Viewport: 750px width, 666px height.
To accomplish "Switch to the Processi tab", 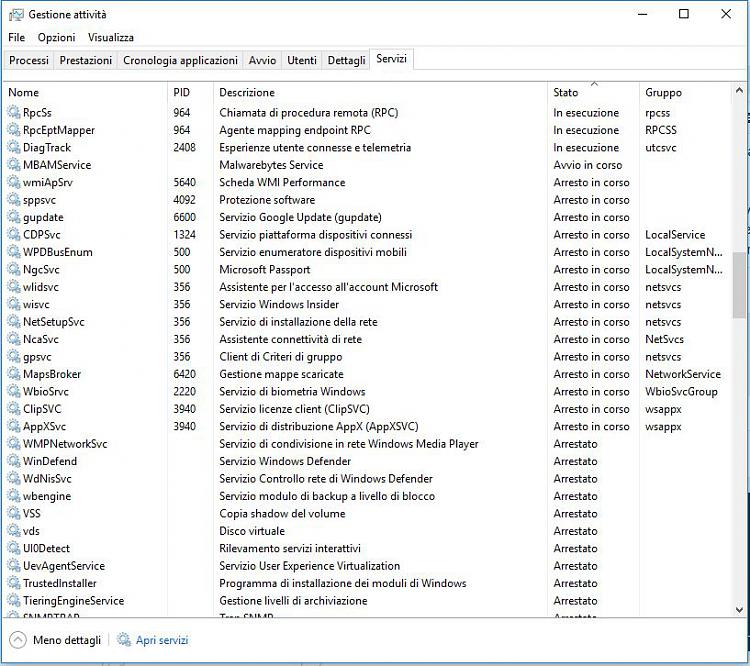I will [29, 60].
